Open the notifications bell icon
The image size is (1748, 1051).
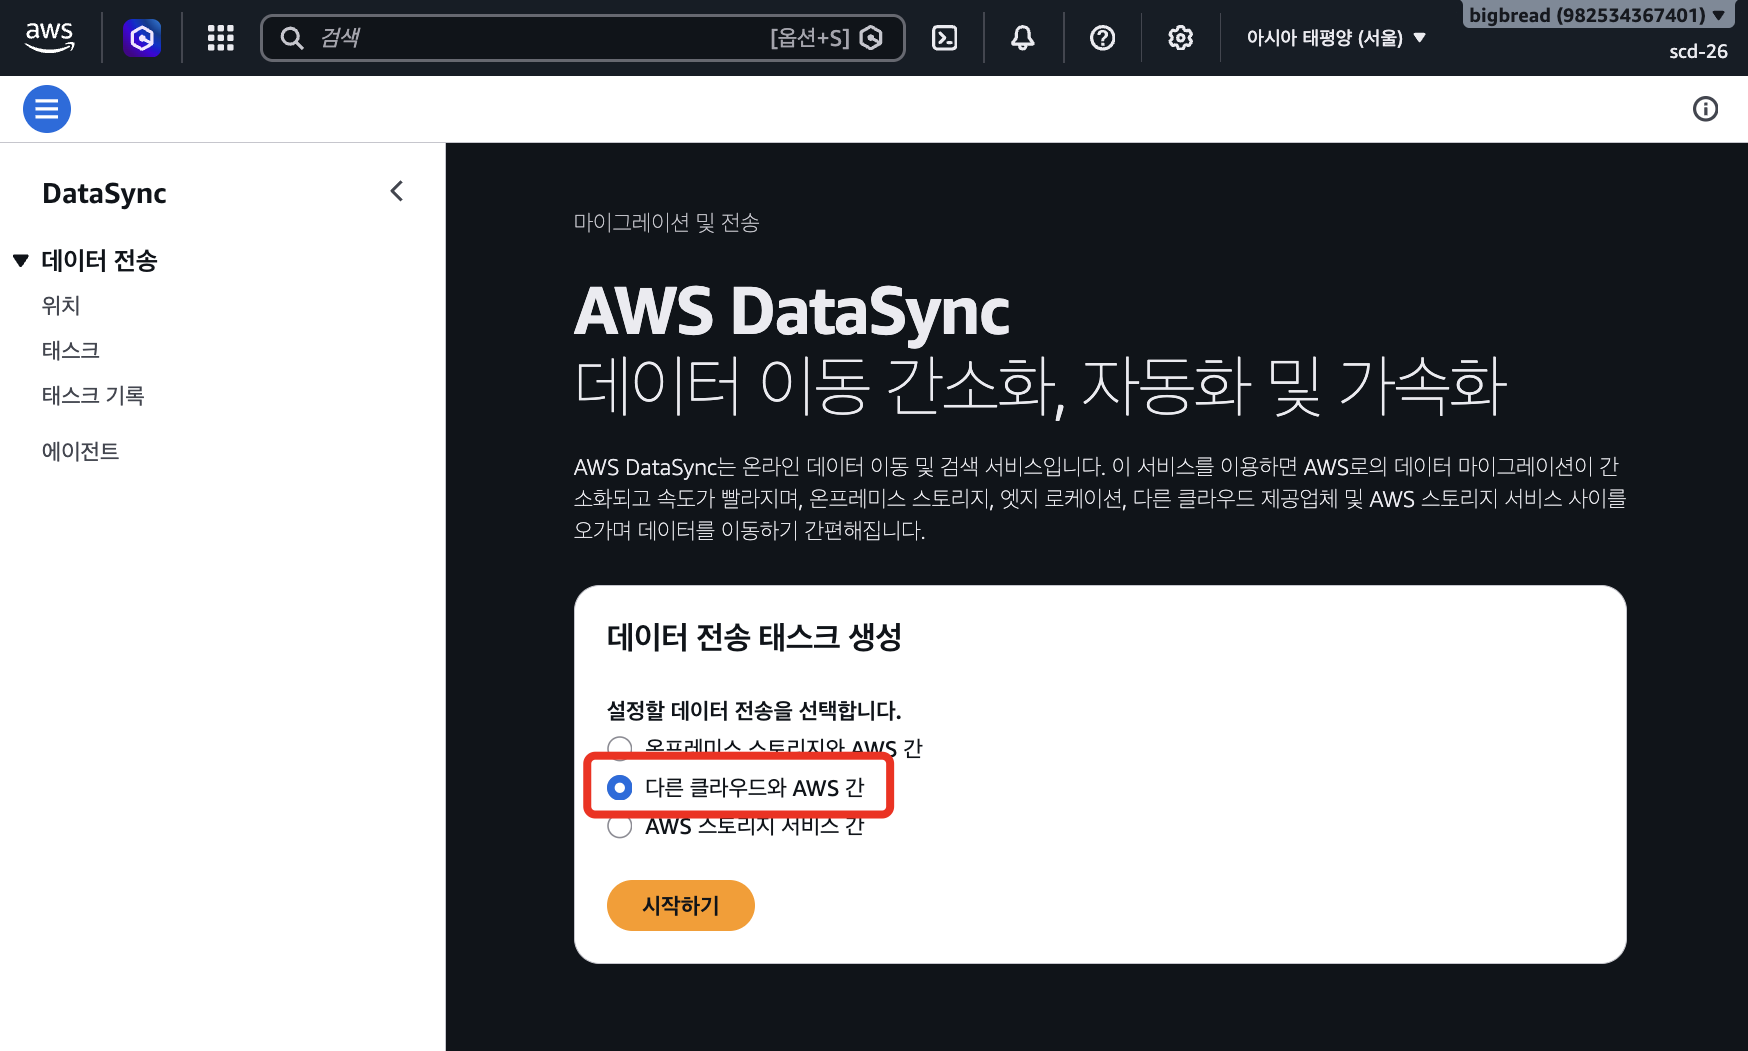(1022, 38)
